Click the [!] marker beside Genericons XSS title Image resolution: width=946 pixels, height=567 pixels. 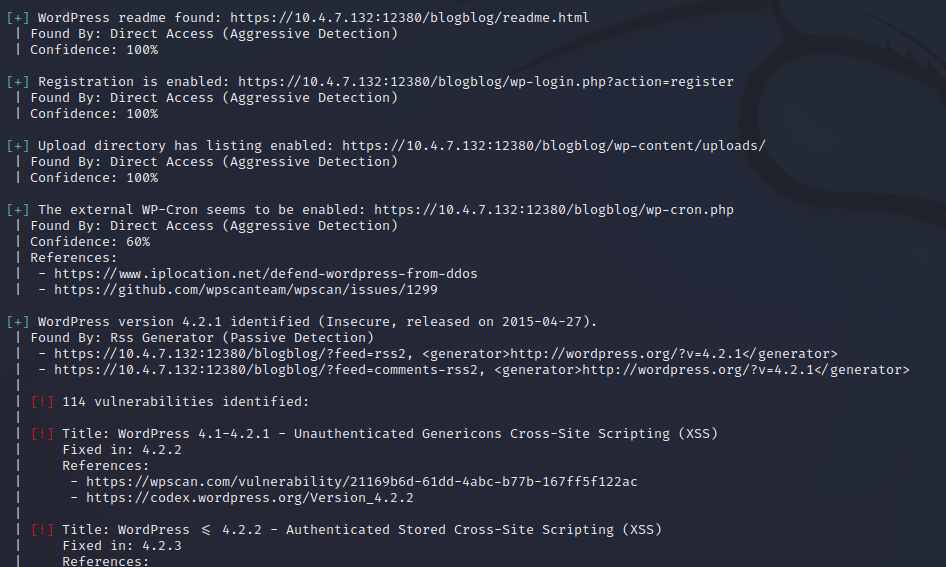[42, 434]
